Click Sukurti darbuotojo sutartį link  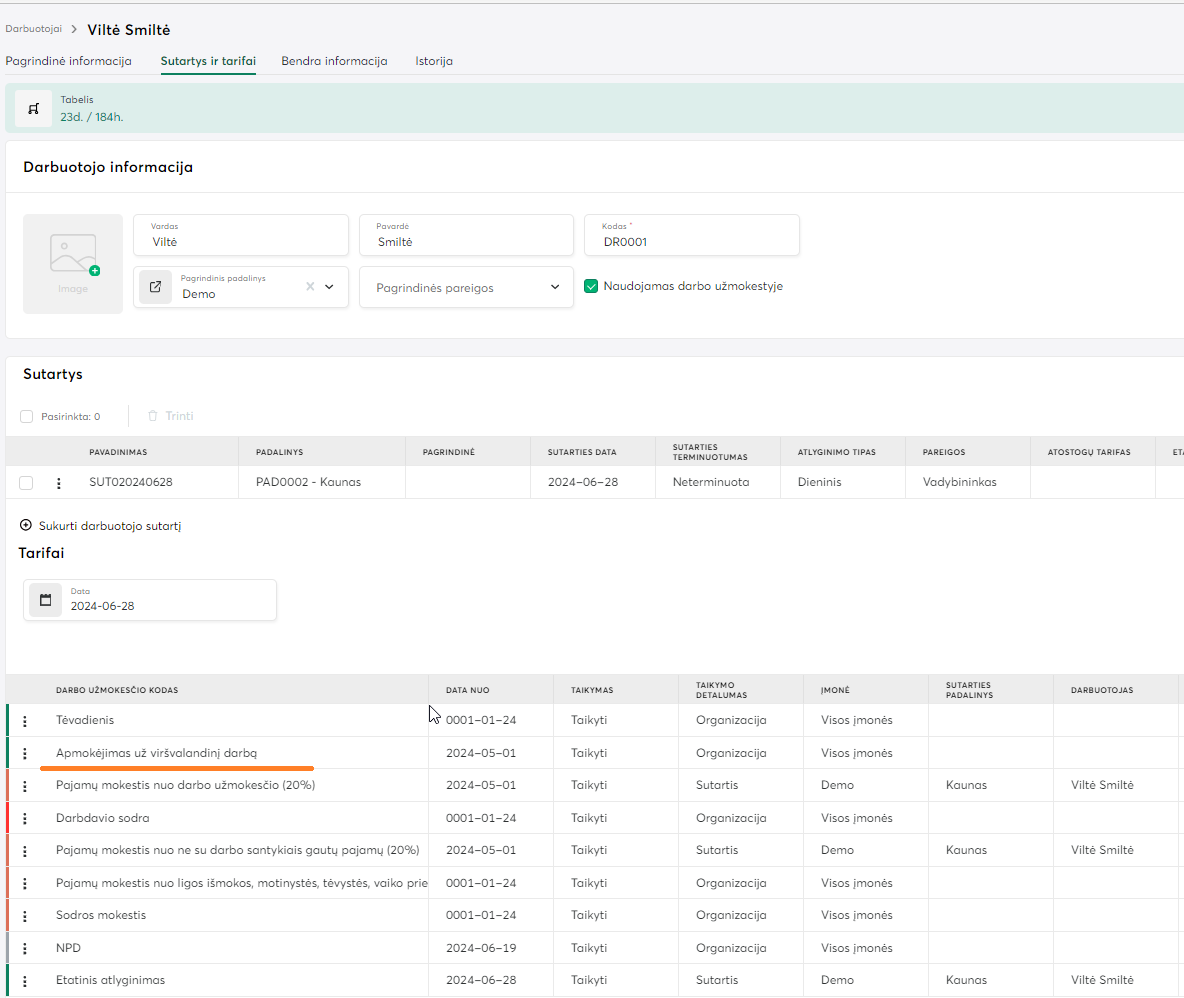[x=100, y=526]
